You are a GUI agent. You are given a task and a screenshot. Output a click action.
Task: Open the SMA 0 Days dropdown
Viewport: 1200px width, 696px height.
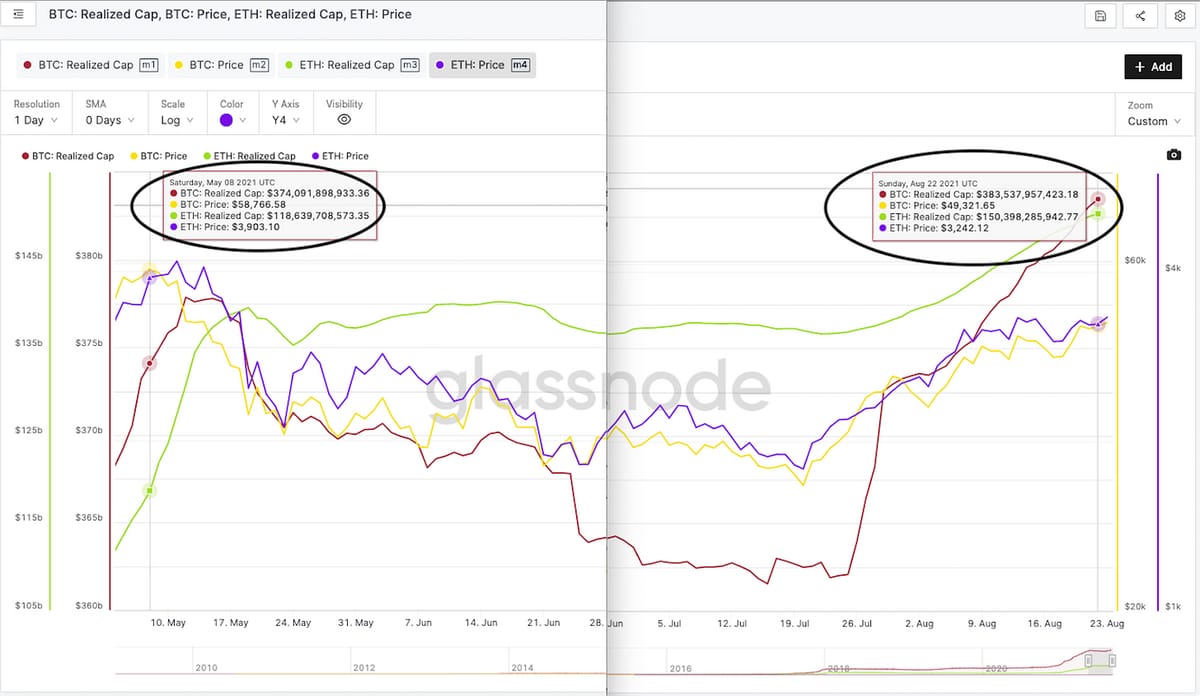click(109, 112)
